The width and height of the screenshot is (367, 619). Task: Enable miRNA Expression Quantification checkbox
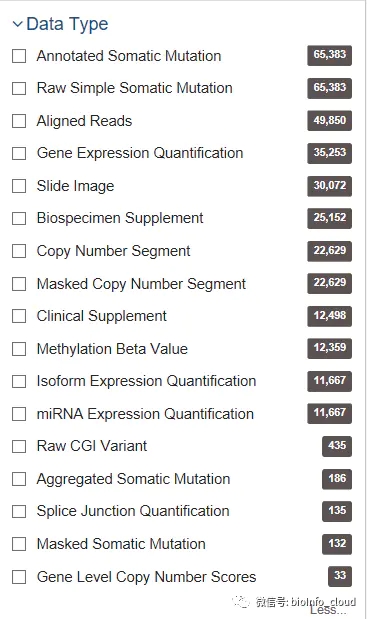click(19, 414)
